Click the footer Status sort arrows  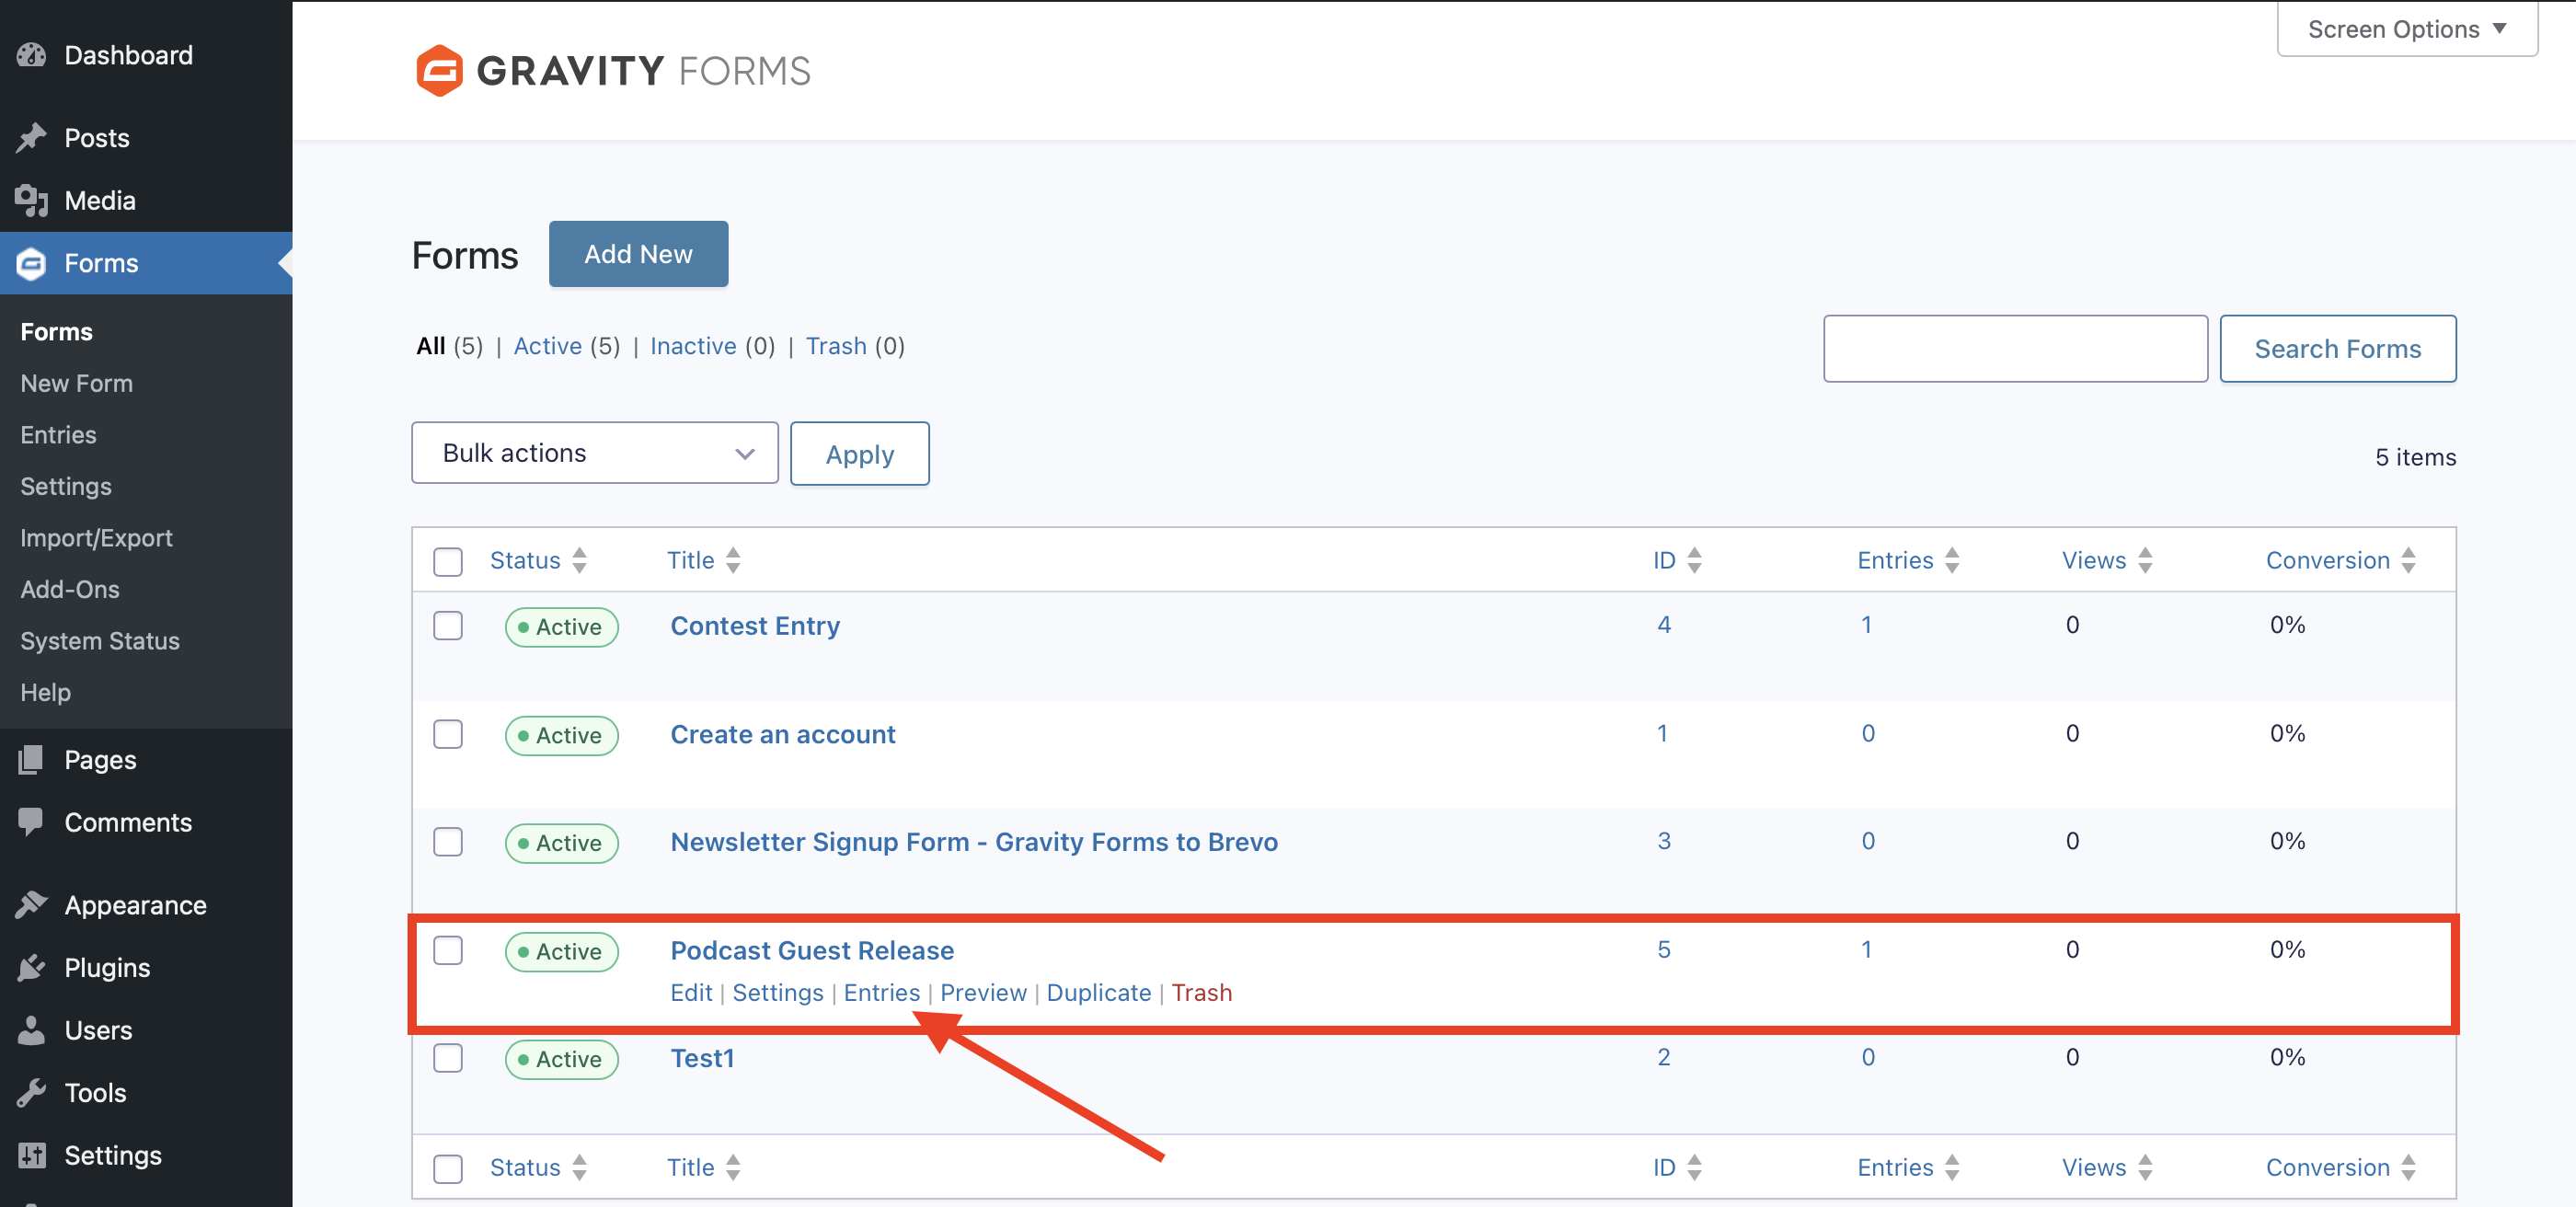point(580,1167)
